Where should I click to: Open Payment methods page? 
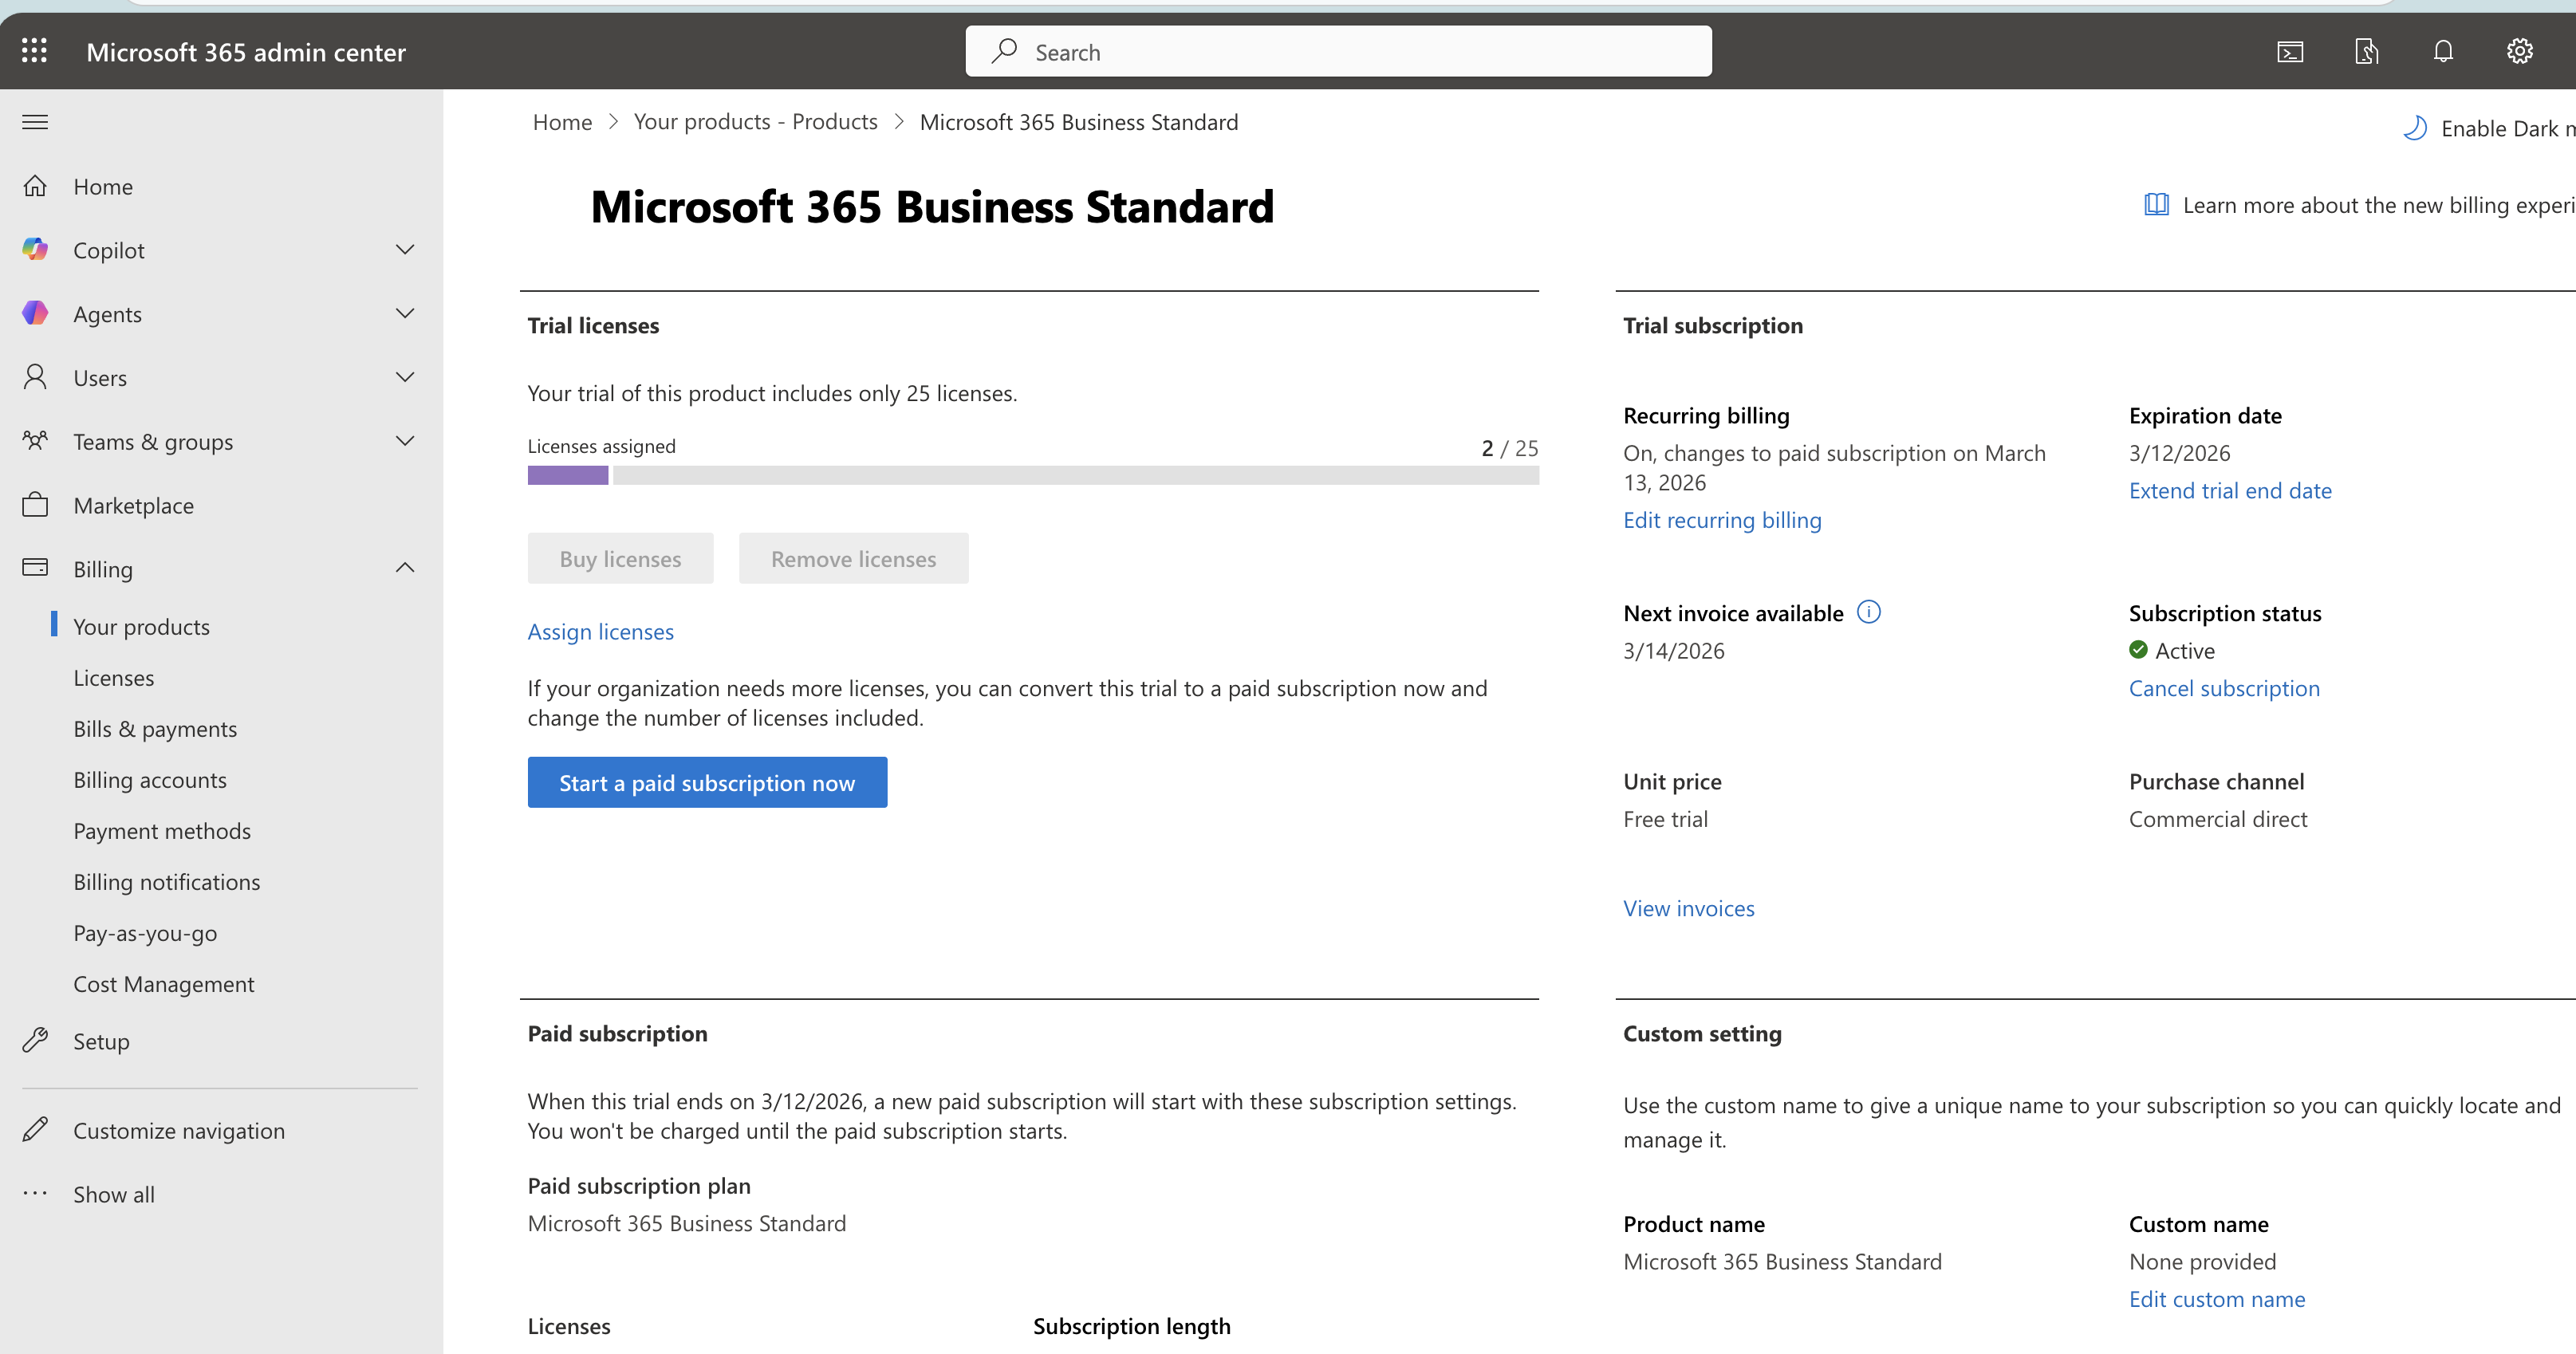[162, 830]
